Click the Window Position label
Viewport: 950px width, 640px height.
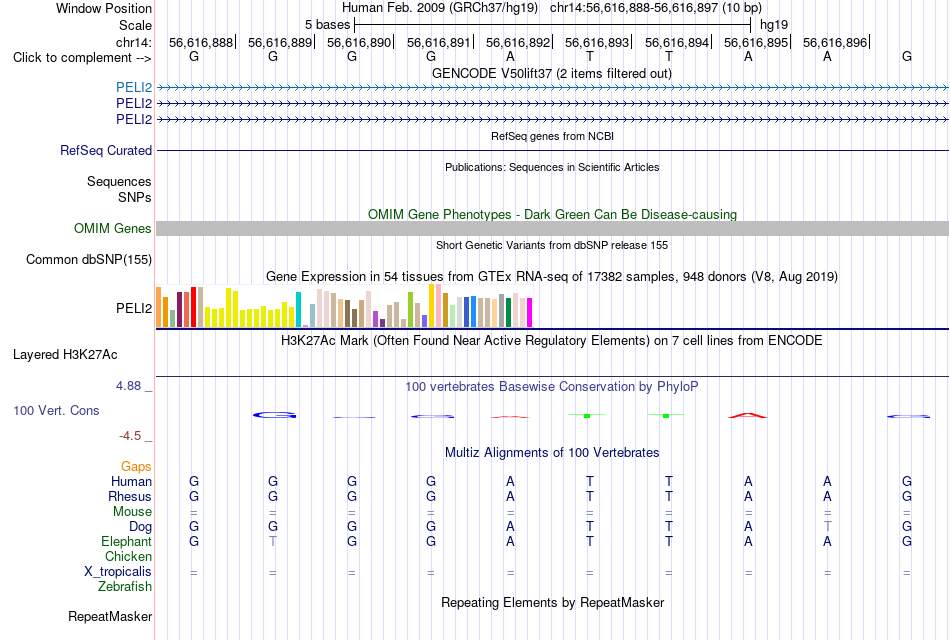coord(104,8)
